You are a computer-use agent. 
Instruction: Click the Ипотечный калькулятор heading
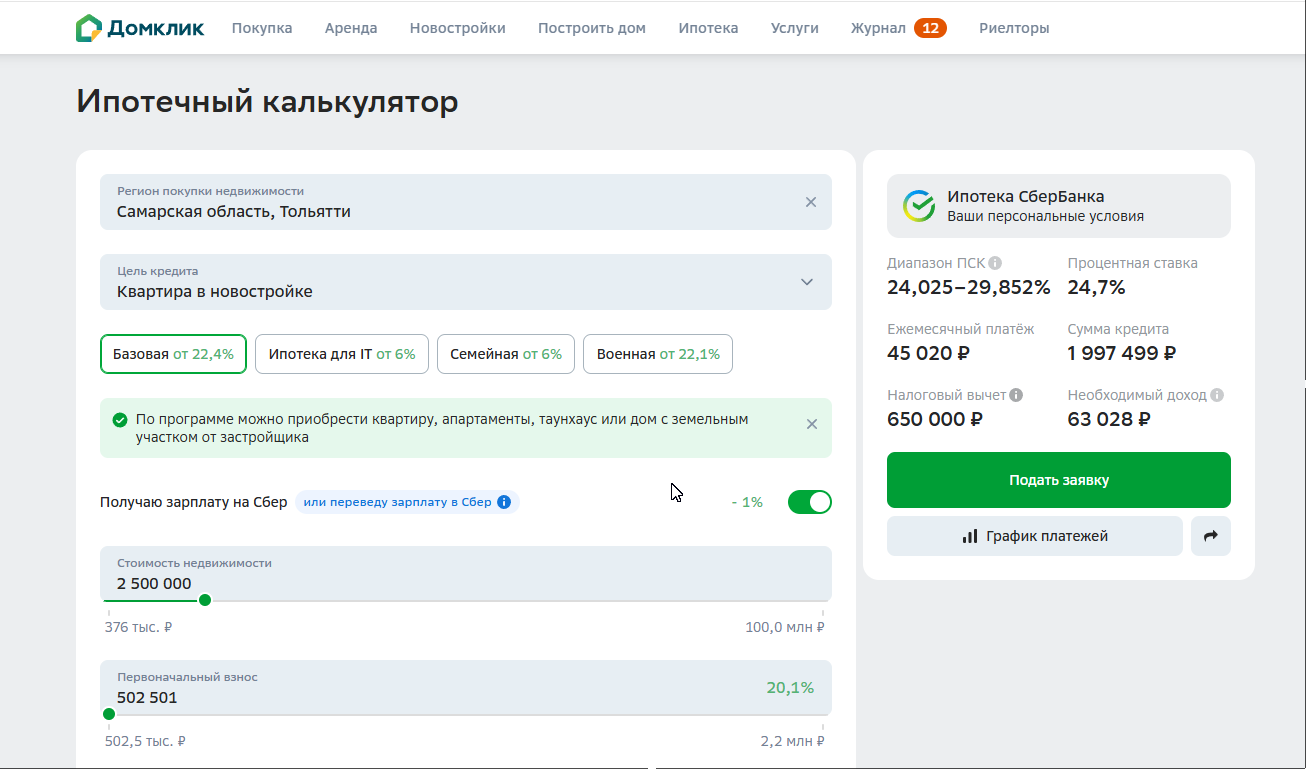pyautogui.click(x=267, y=102)
